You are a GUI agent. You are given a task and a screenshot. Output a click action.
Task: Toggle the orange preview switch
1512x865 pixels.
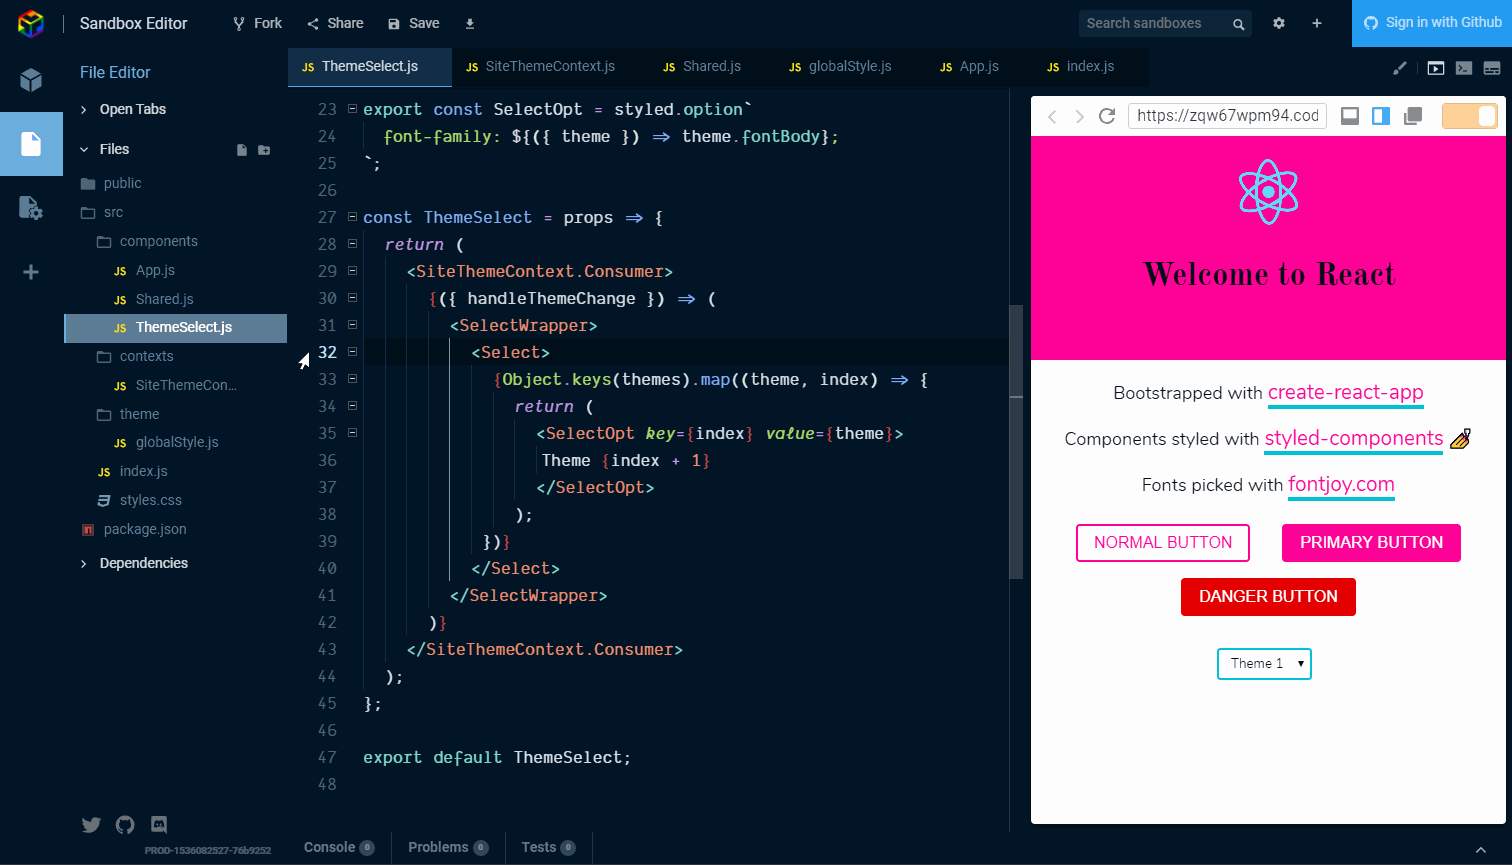tap(1469, 116)
